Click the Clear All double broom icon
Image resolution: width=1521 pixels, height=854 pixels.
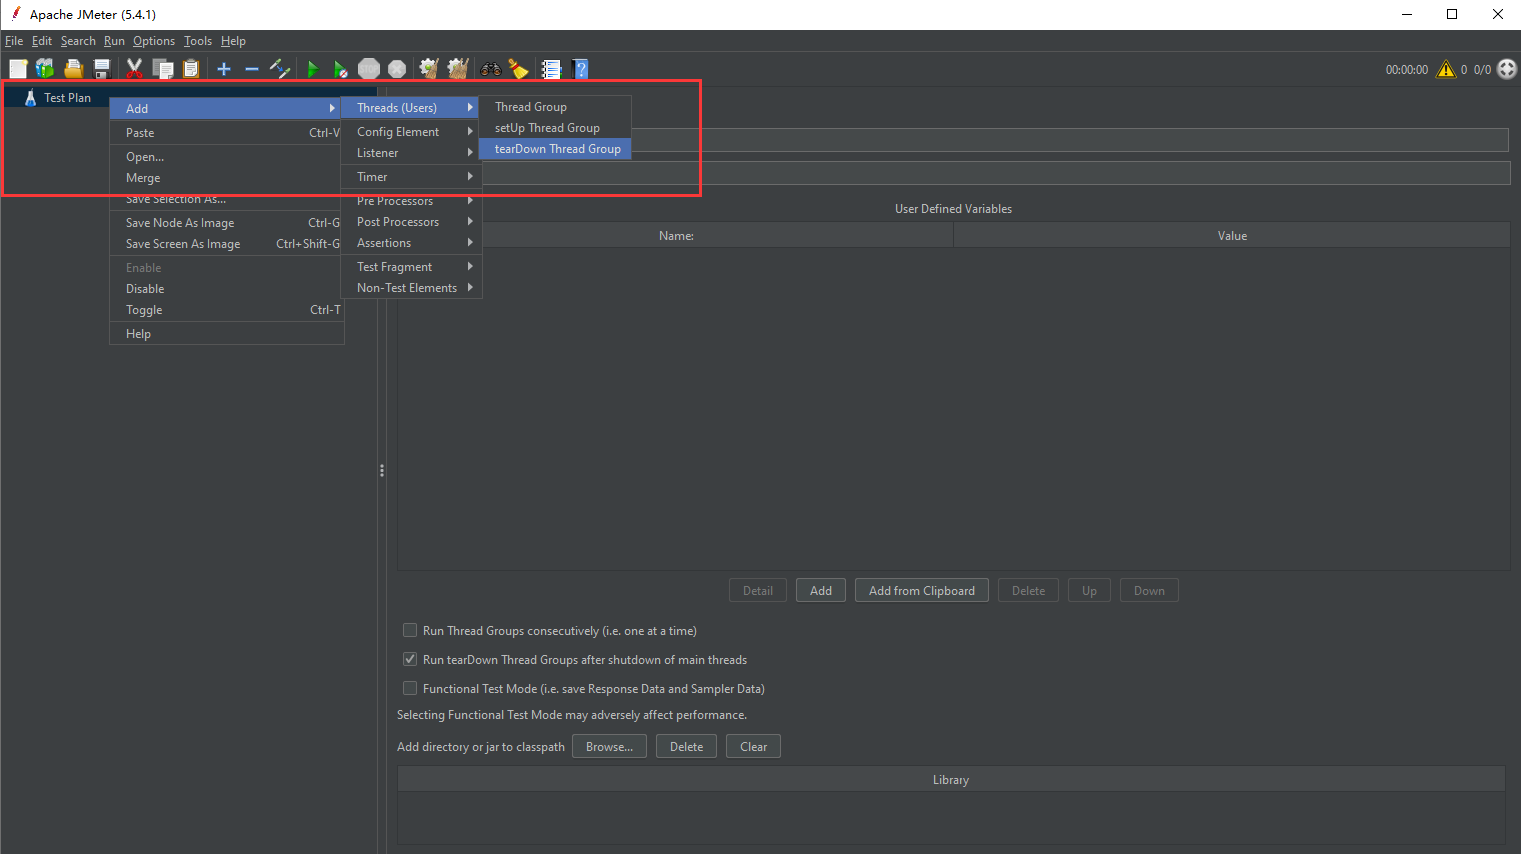click(x=458, y=69)
